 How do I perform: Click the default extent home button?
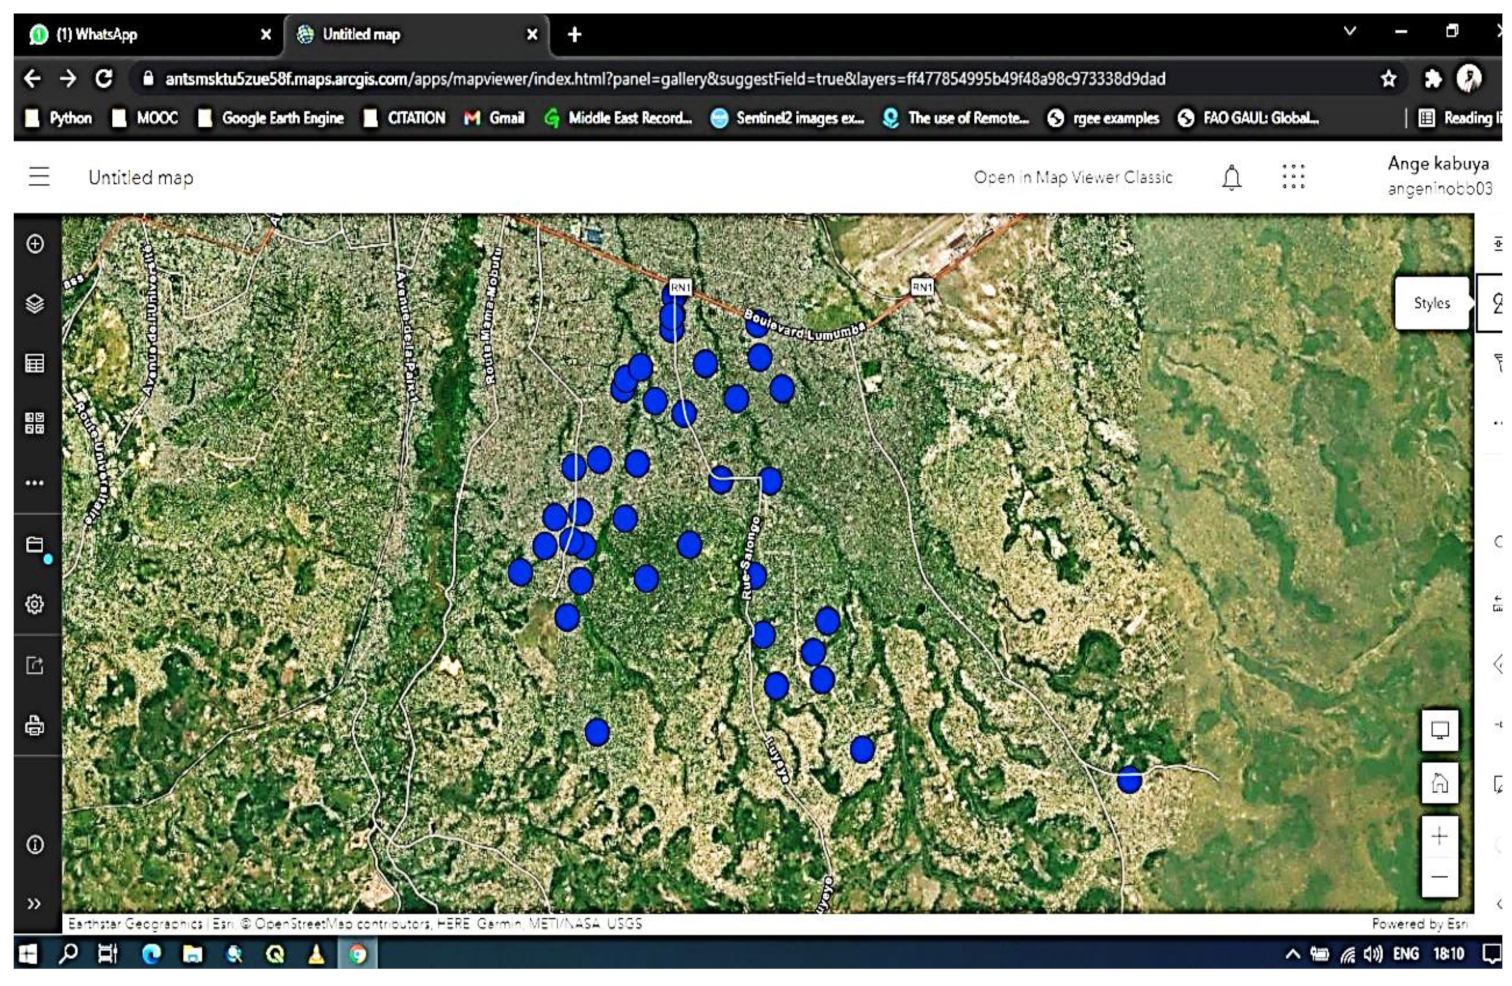point(1439,783)
